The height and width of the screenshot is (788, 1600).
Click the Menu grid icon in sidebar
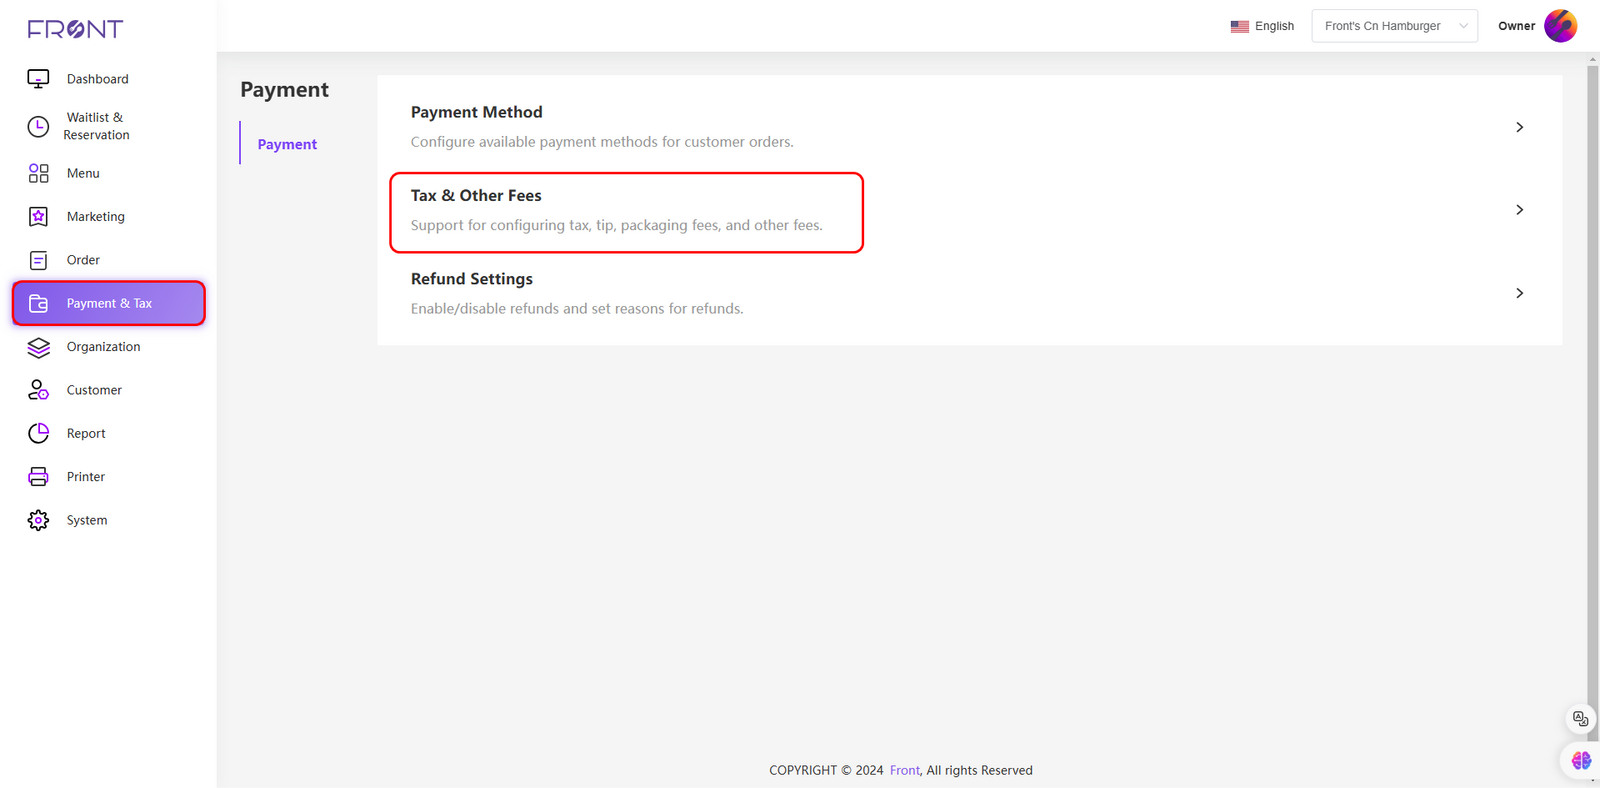(38, 173)
